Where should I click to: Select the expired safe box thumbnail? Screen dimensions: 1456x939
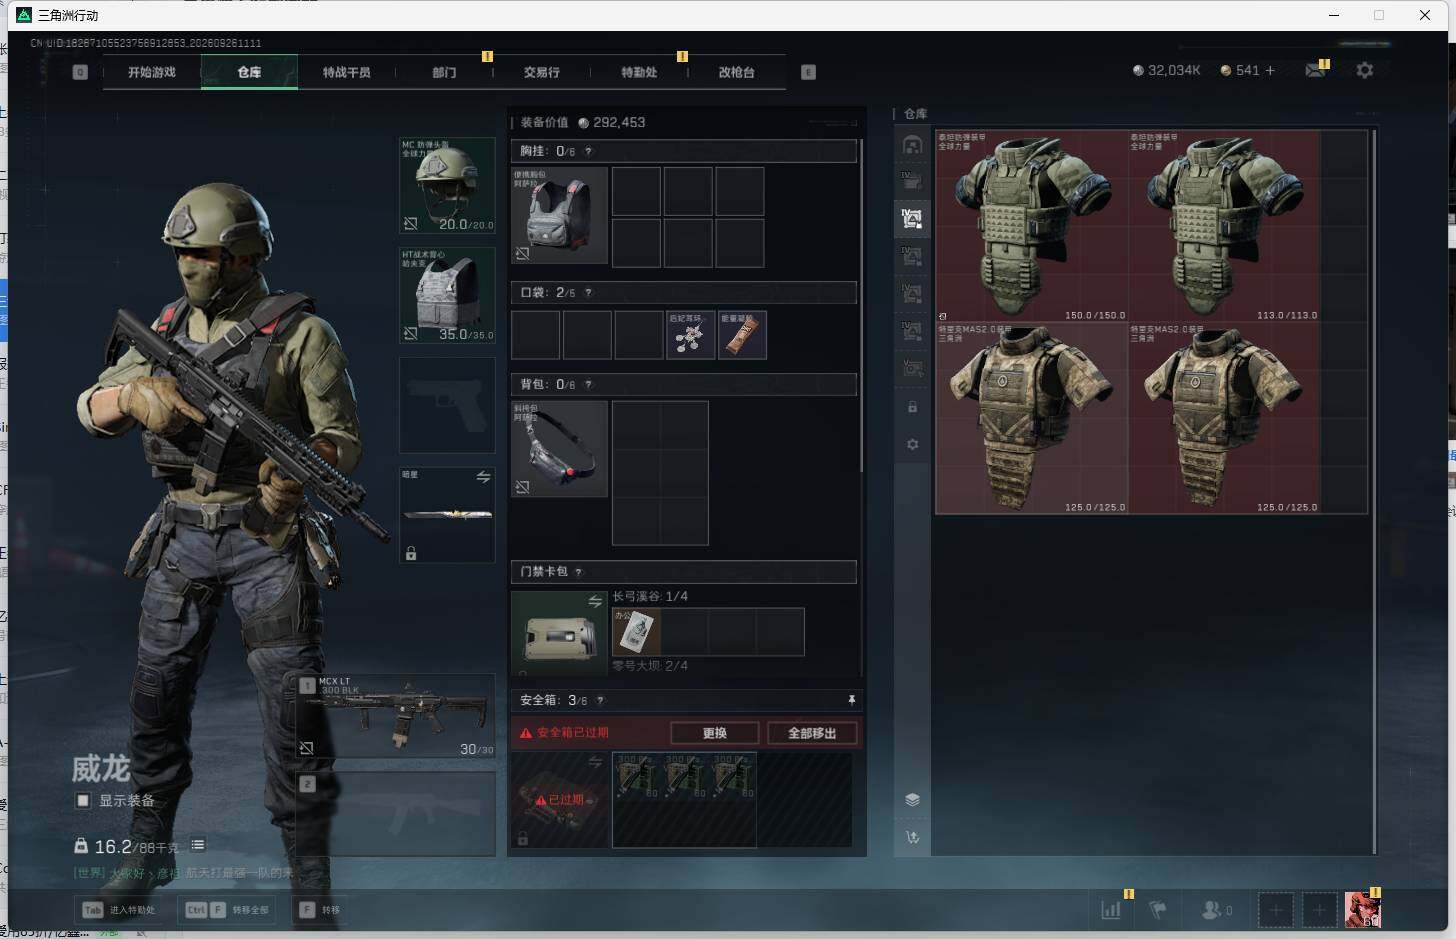pyautogui.click(x=559, y=800)
